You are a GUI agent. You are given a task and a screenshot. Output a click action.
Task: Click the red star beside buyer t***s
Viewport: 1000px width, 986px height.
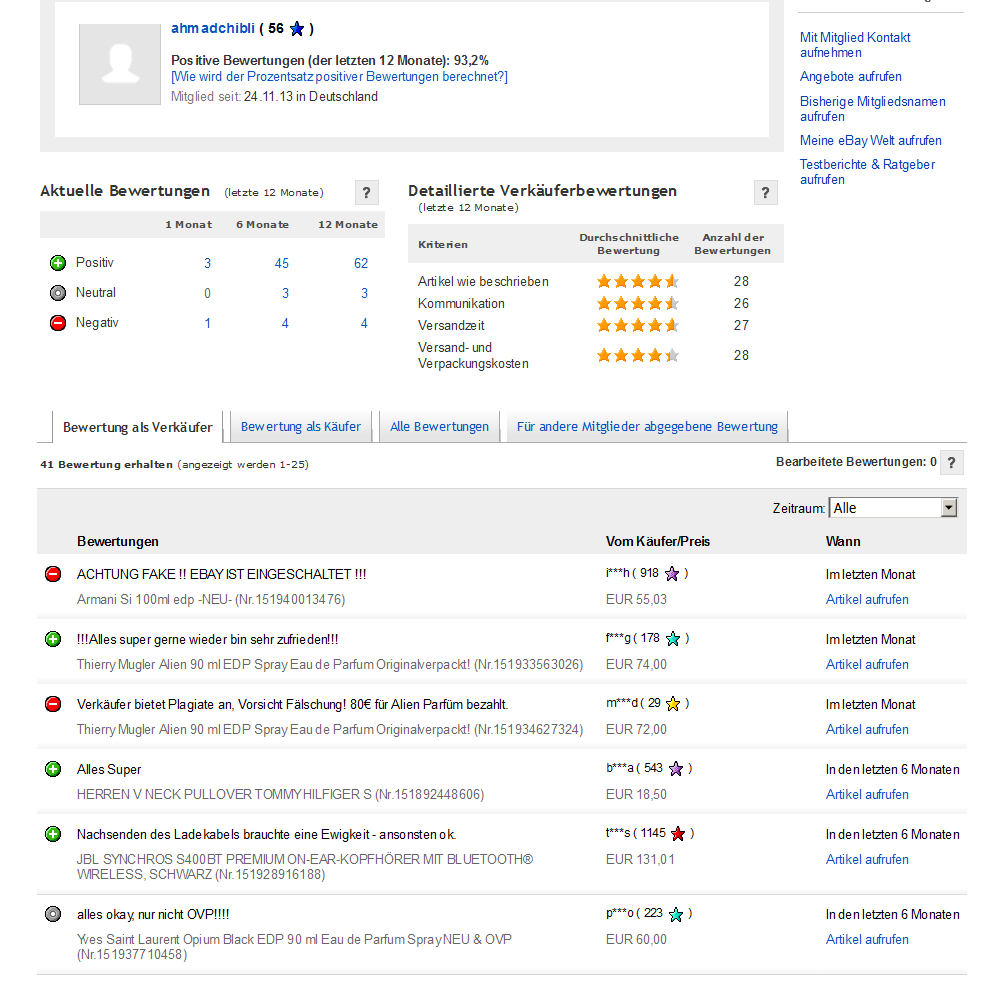coord(678,834)
